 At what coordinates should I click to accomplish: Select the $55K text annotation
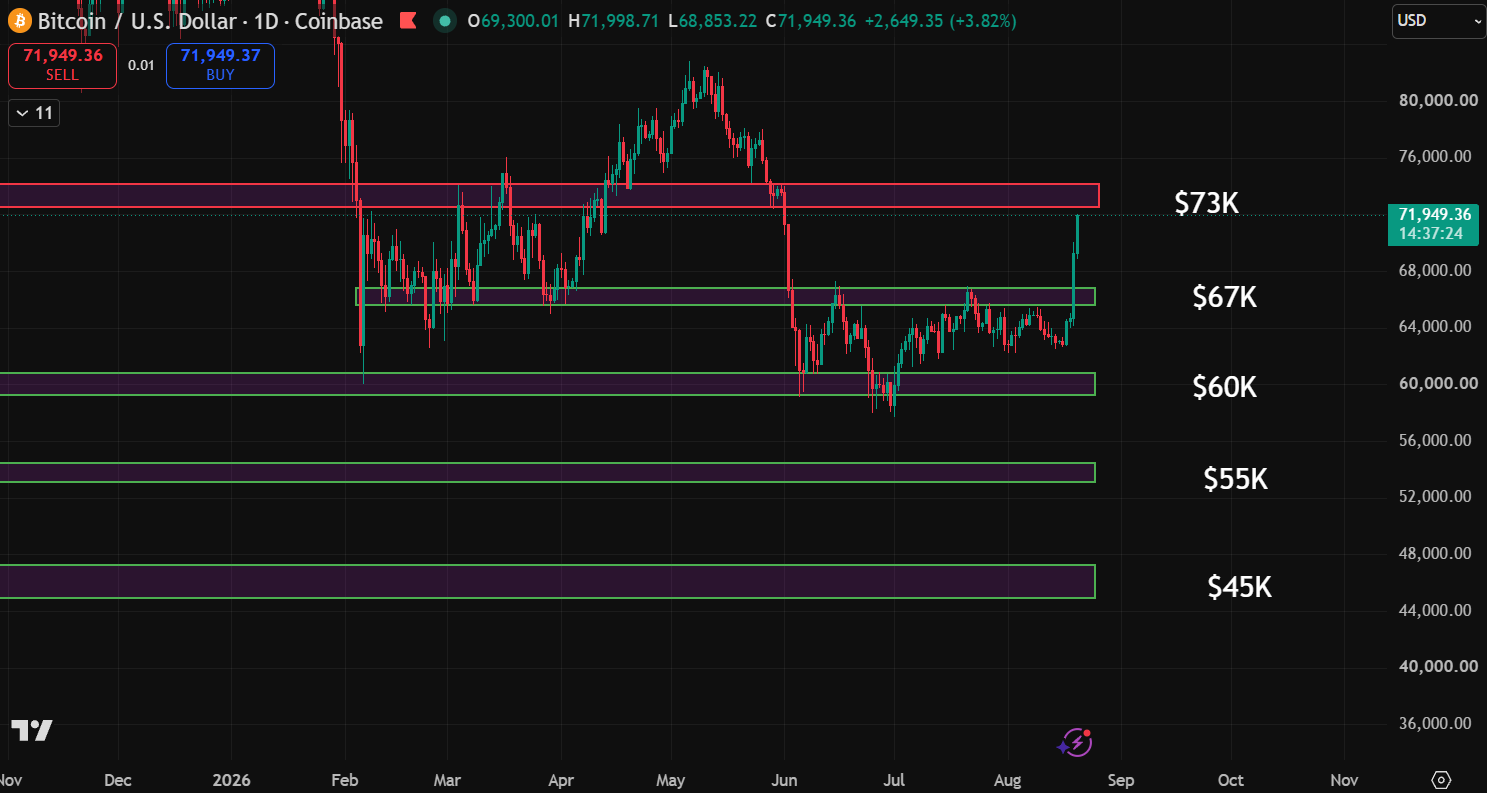[x=1236, y=480]
